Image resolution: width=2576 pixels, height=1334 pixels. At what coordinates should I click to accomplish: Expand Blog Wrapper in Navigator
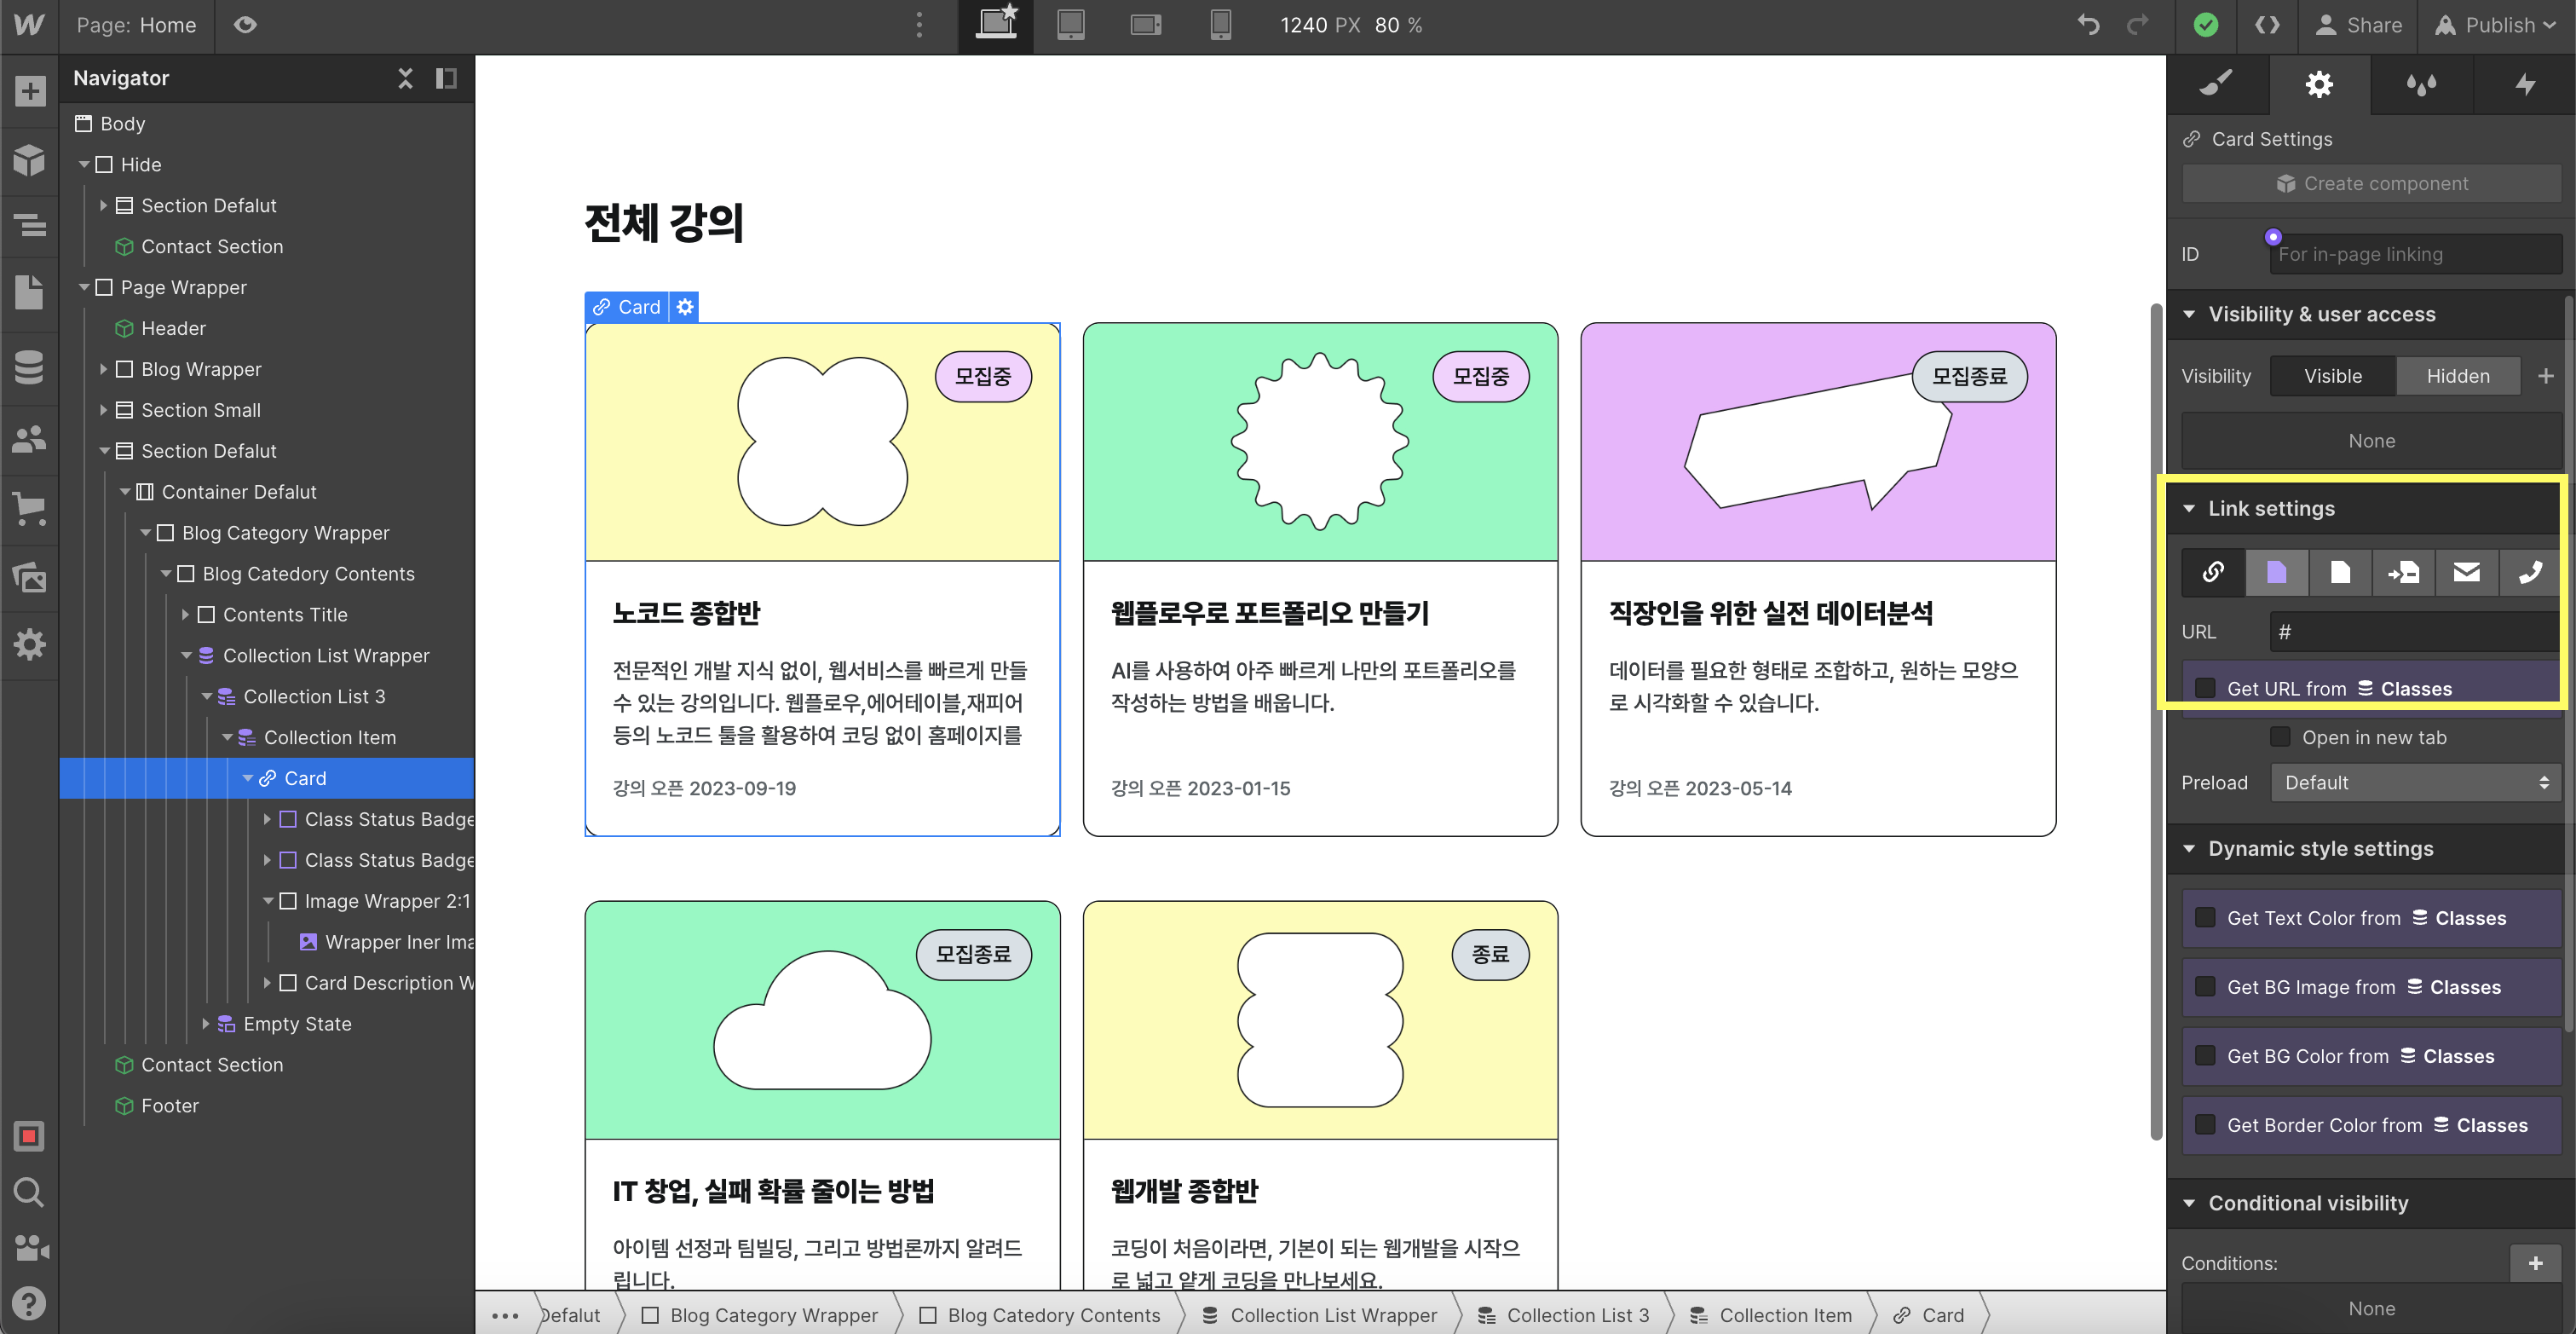[x=103, y=369]
